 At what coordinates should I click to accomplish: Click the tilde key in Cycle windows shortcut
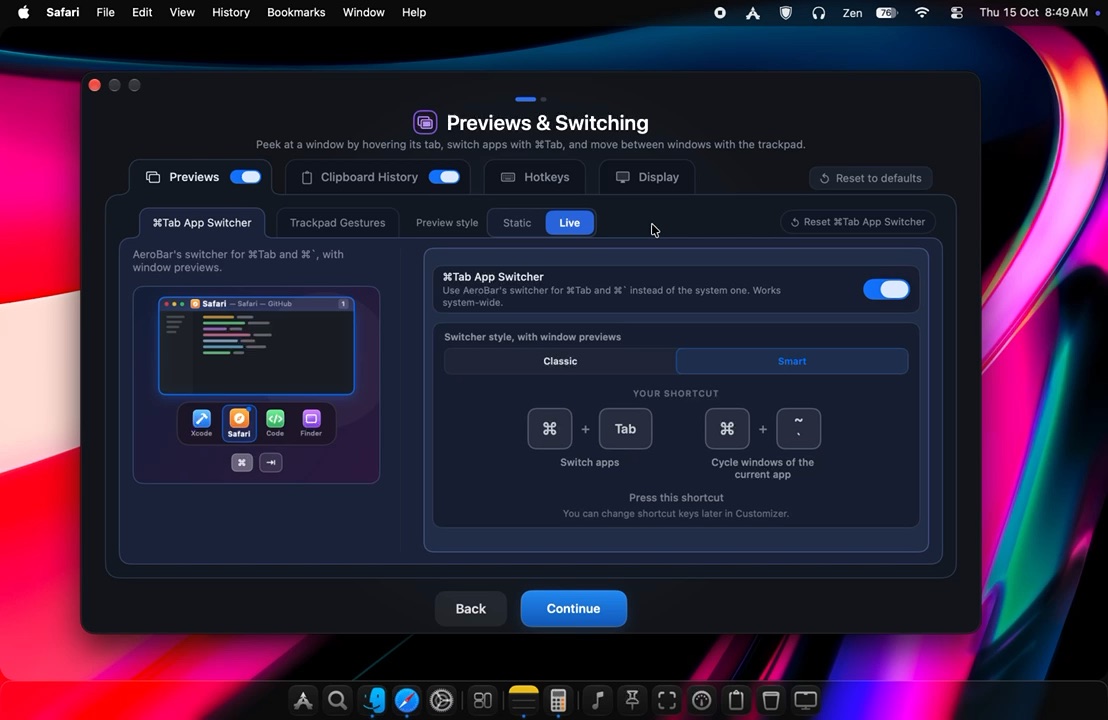(798, 429)
